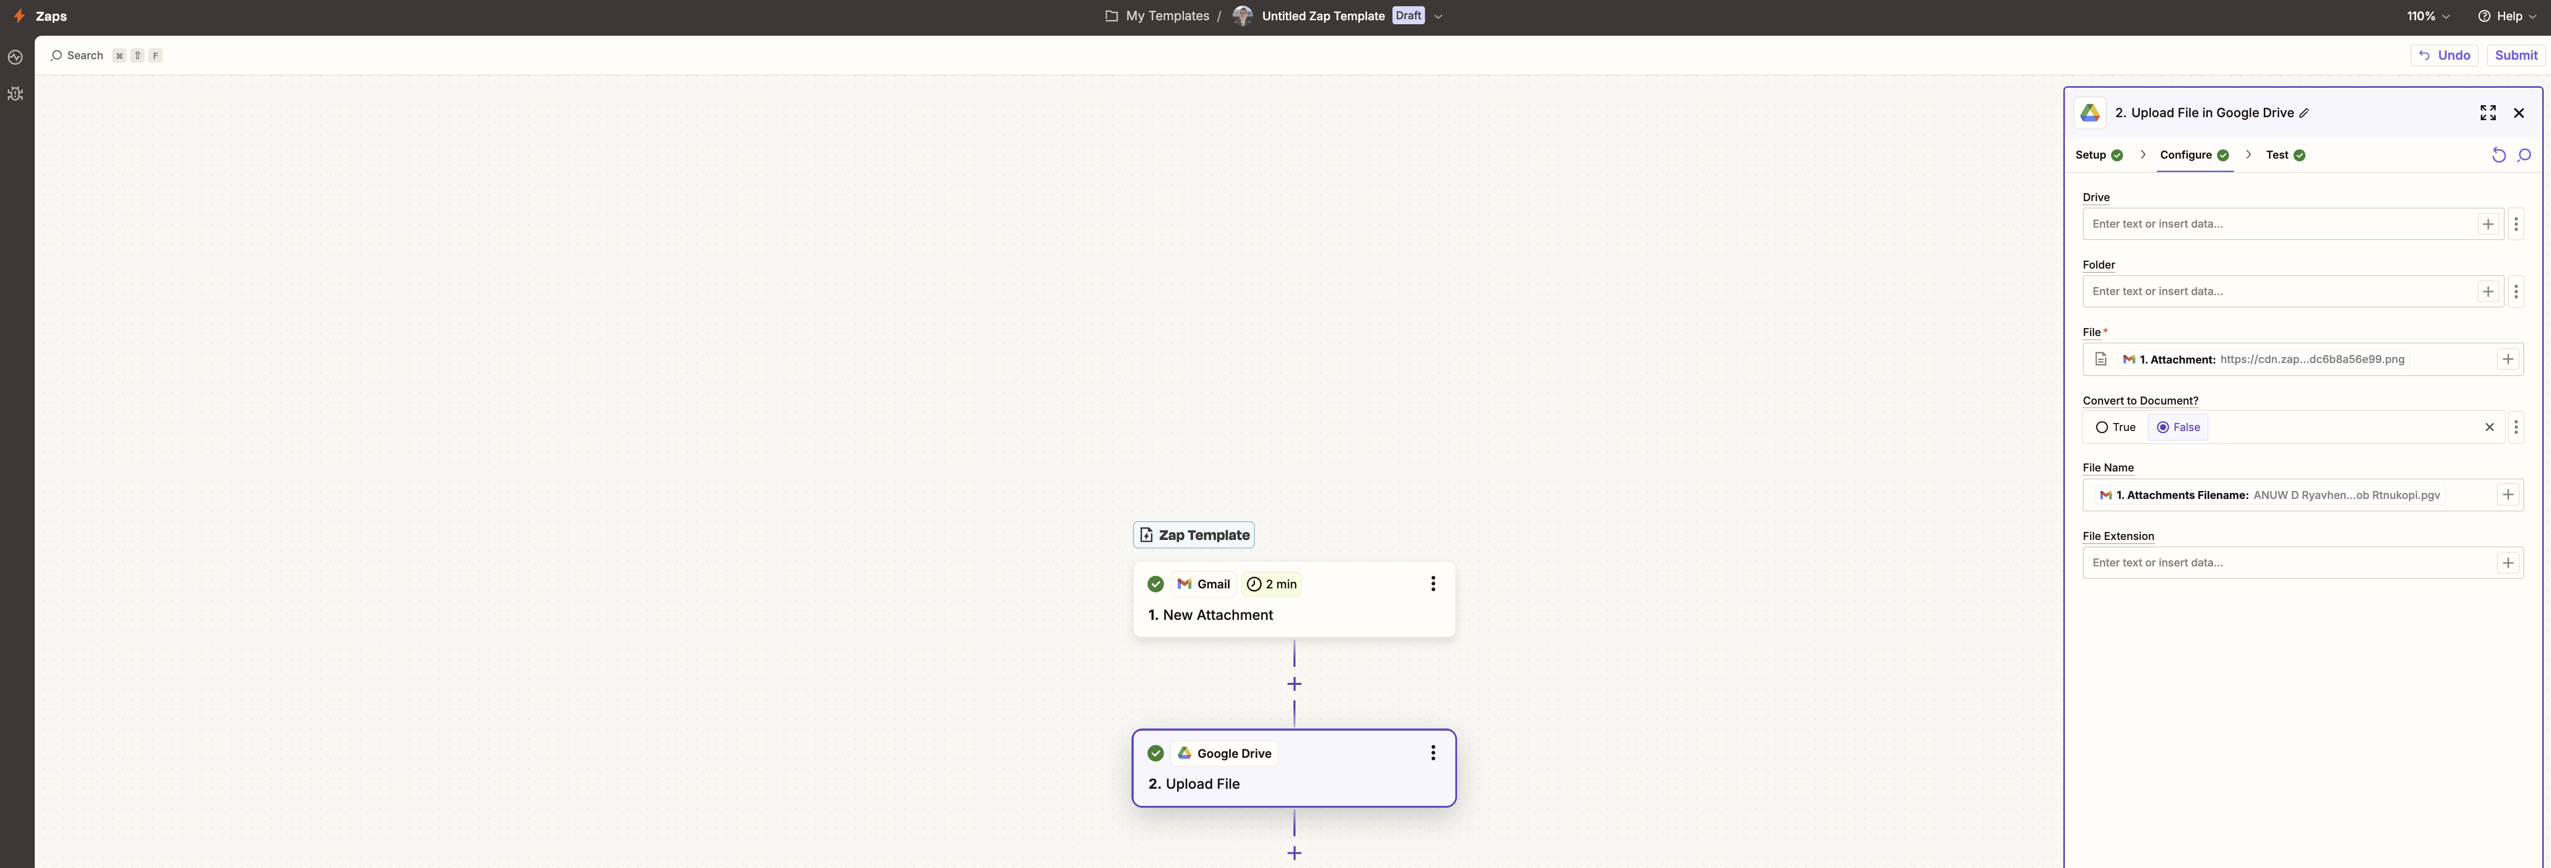Switch to the Setup tab

point(2098,155)
